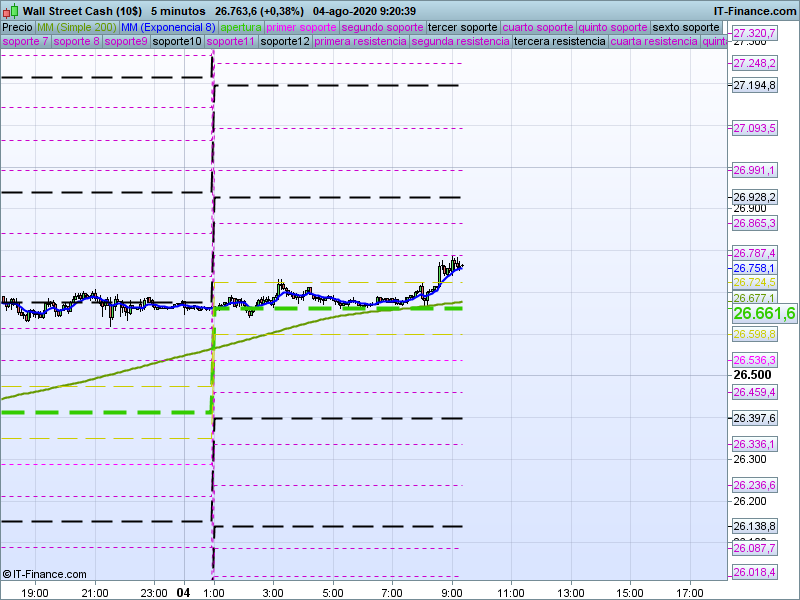Click the green 26.661,6 price tag
Viewport: 800px width, 600px height.
(765, 314)
